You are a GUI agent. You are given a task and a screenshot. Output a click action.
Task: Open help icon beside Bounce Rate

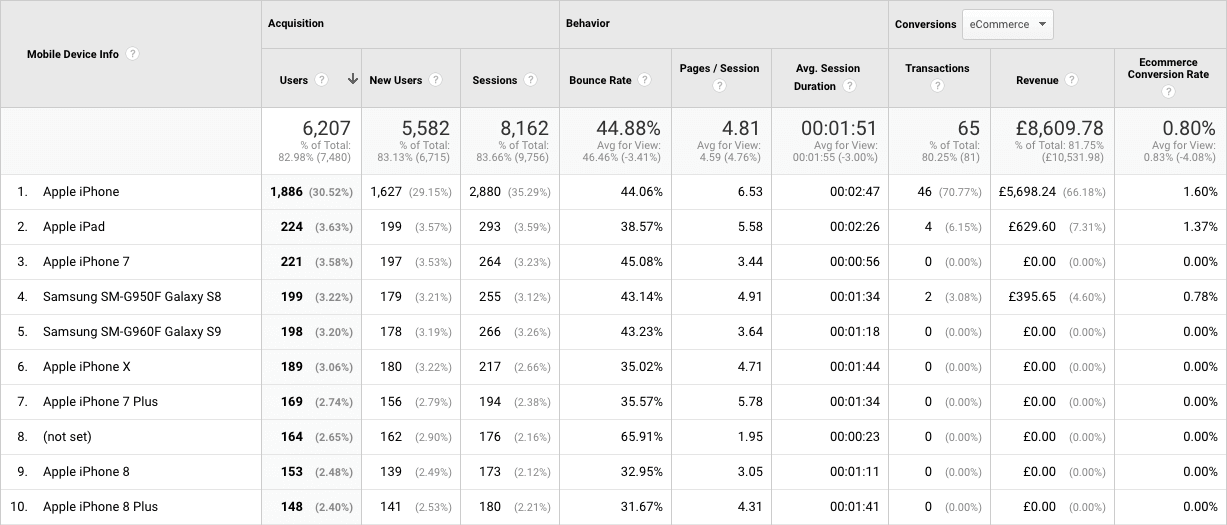[x=645, y=80]
